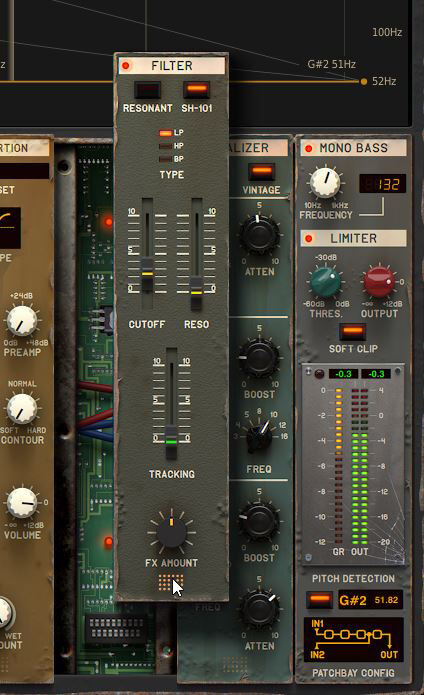Viewport: 424px width, 695px height.
Task: Click the green Limiter Thres. knob
Action: point(326,281)
